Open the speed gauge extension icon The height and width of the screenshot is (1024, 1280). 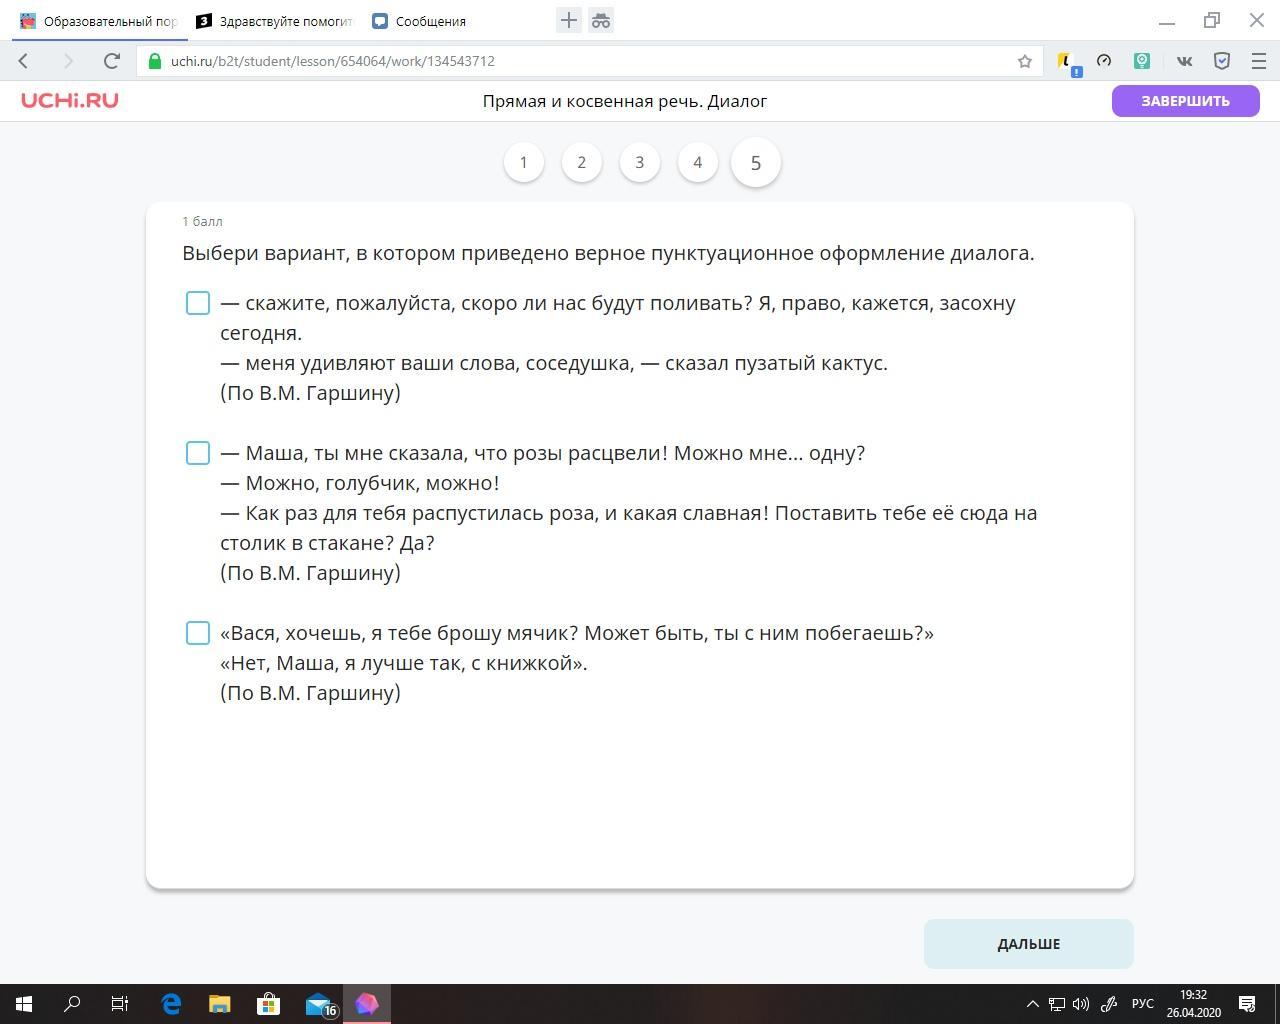click(1104, 61)
